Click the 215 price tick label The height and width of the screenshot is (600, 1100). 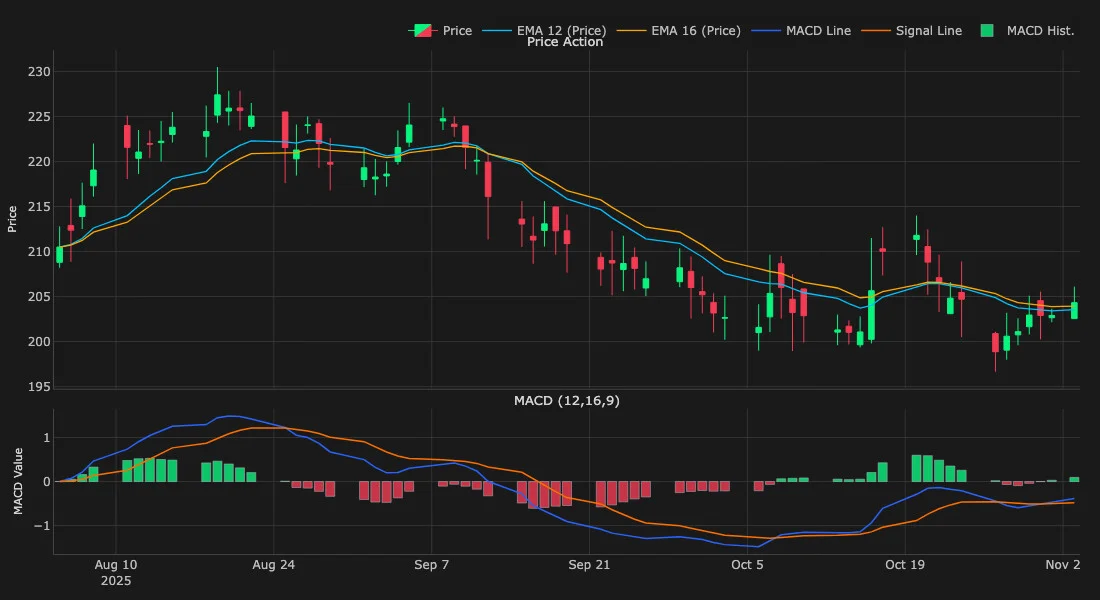(39, 206)
